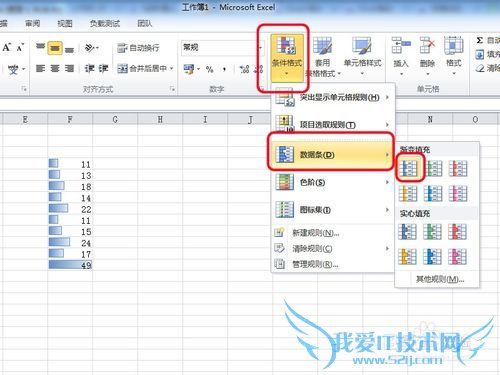The height and width of the screenshot is (375, 500).
Task: Open 项目选取规则(T) submenu
Action: point(332,125)
